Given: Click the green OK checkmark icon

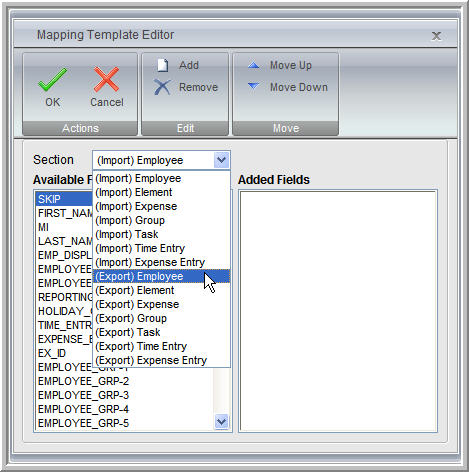Looking at the screenshot, I should pyautogui.click(x=52, y=80).
